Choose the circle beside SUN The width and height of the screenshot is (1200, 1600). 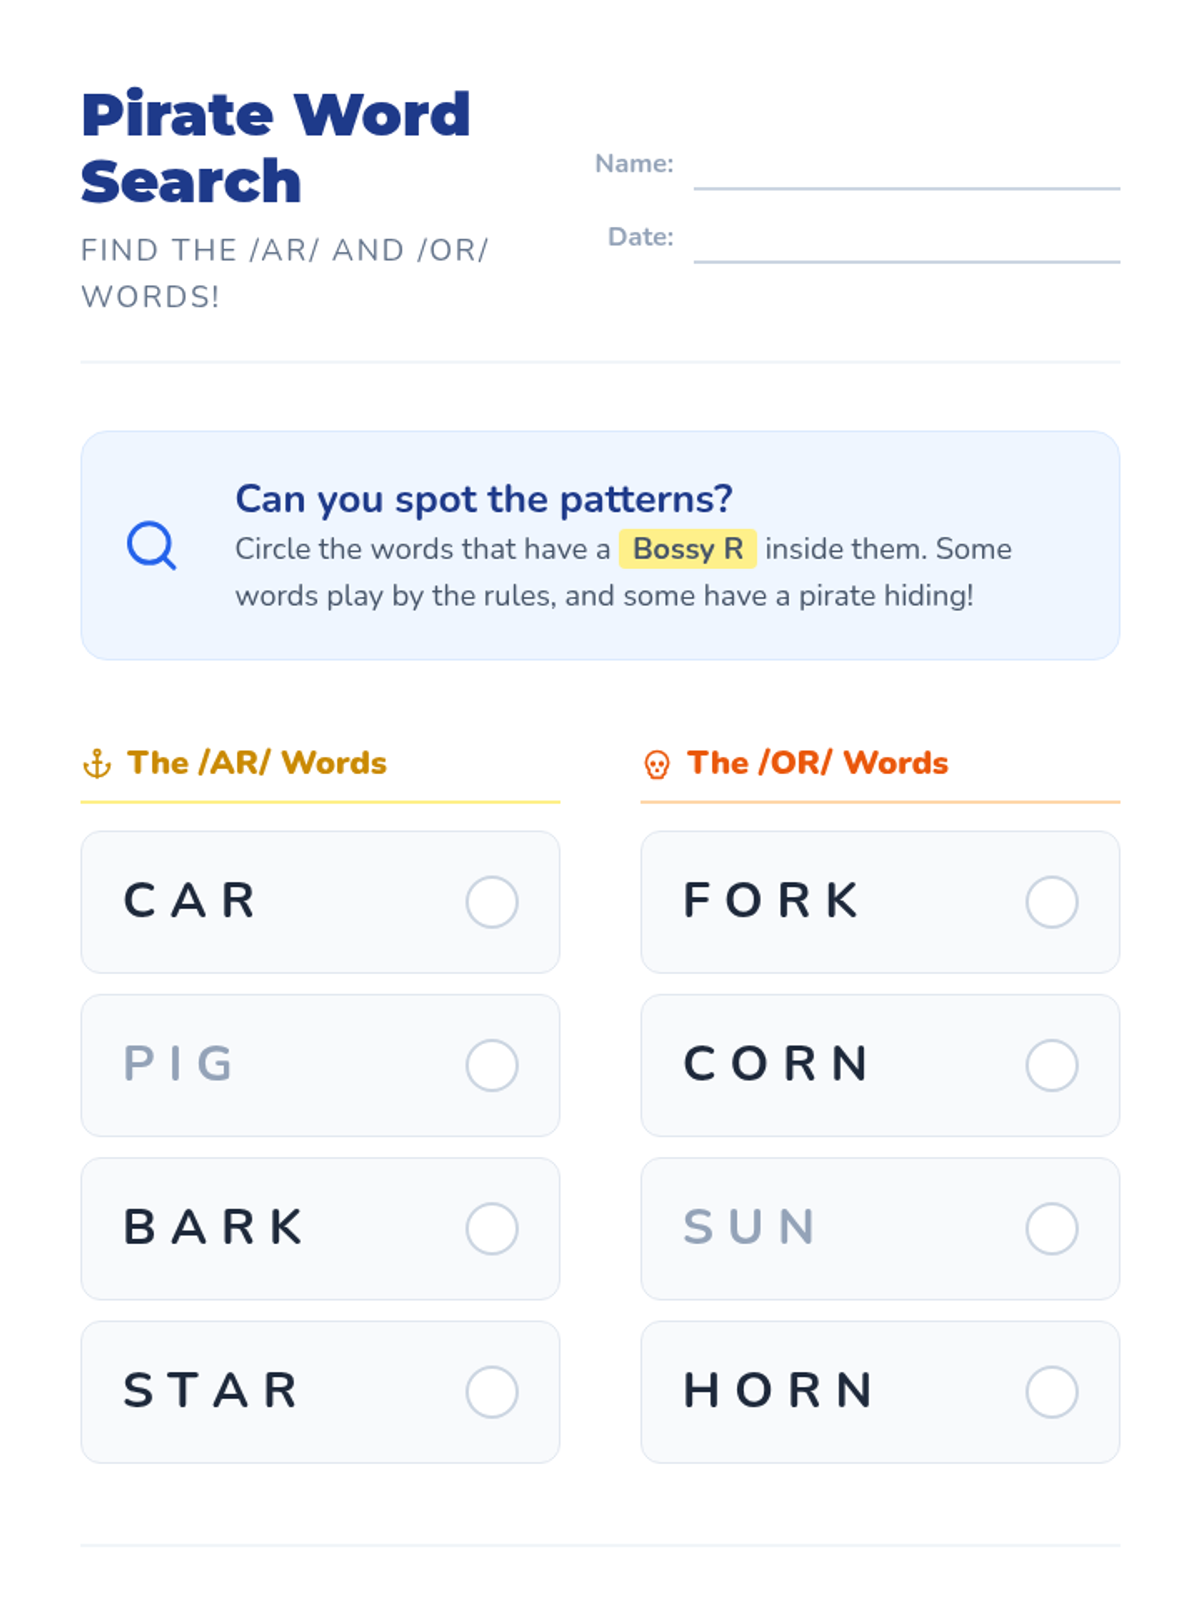[x=1052, y=1228]
